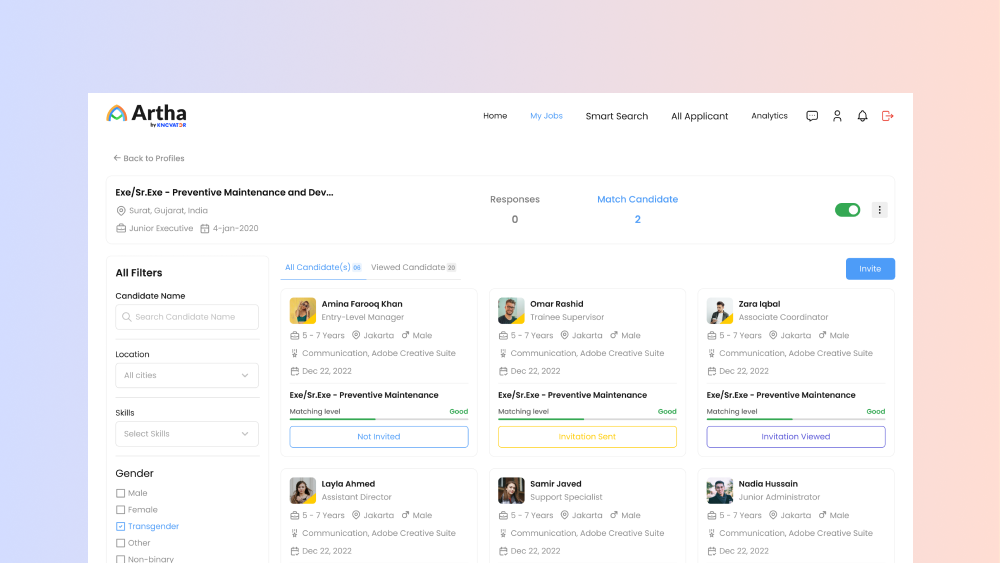
Task: Go to the Home menu
Action: point(495,116)
